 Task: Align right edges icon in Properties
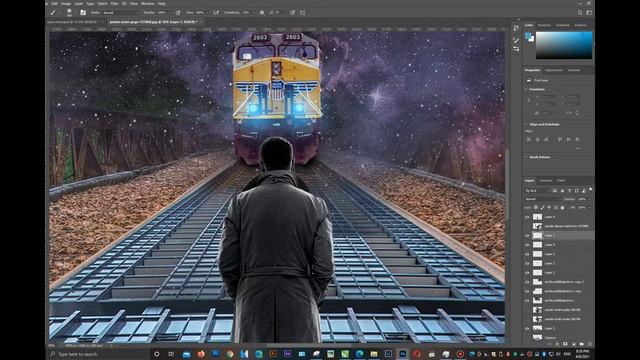[x=546, y=139]
